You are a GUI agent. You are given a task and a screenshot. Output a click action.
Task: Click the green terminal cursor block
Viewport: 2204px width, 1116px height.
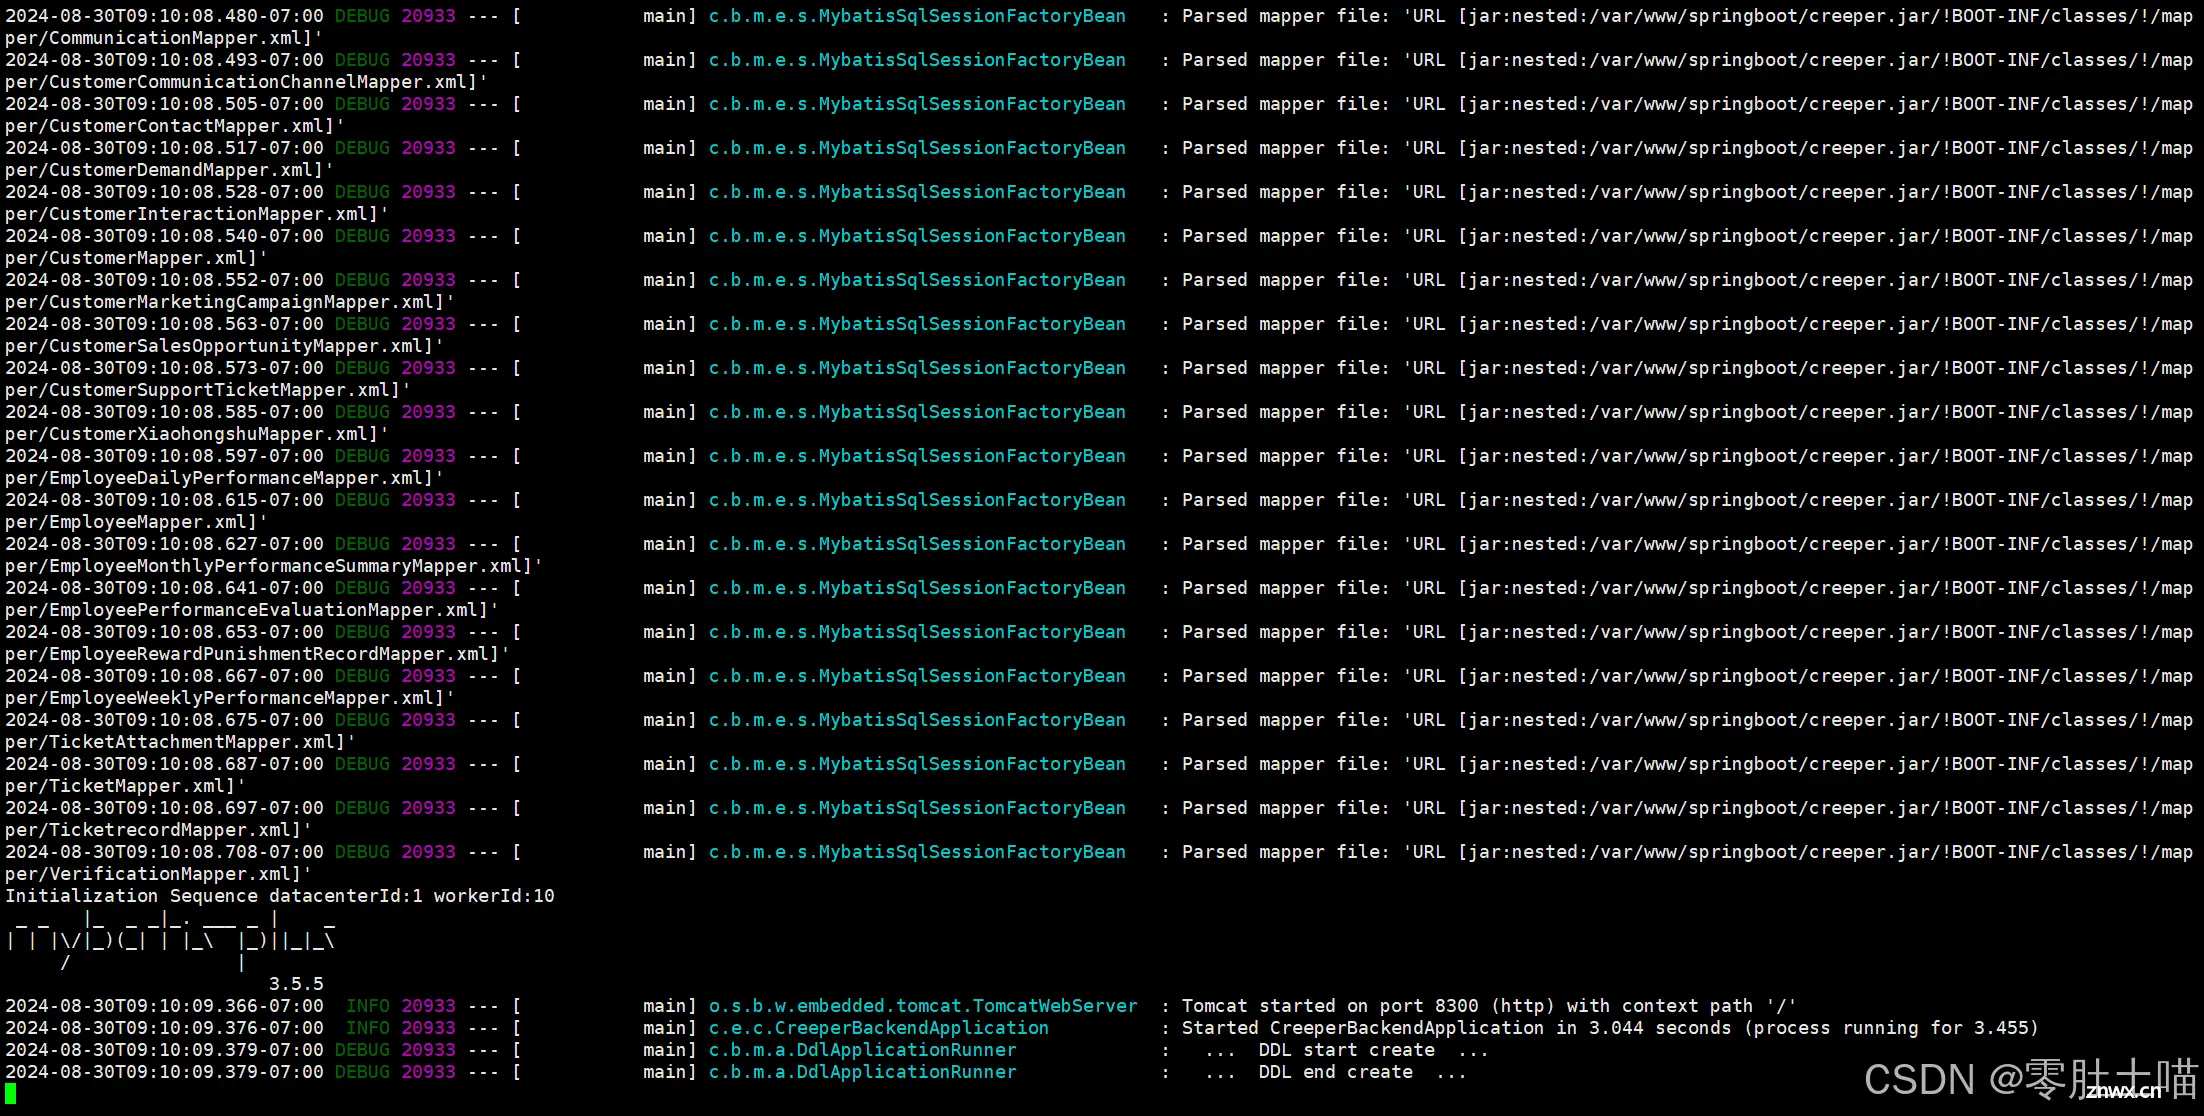(x=10, y=1094)
